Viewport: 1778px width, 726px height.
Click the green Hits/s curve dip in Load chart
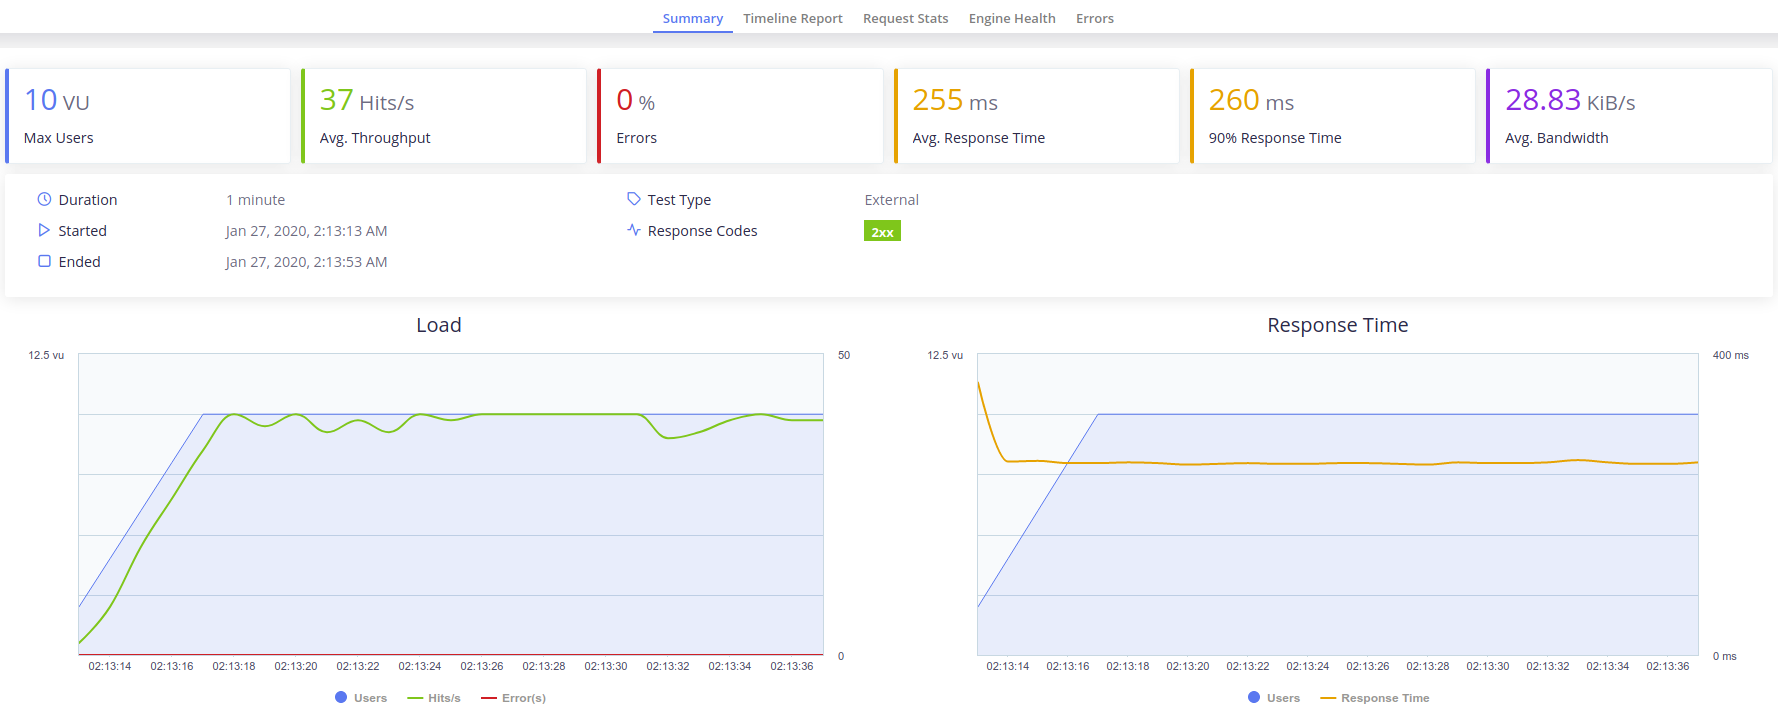pyautogui.click(x=668, y=437)
